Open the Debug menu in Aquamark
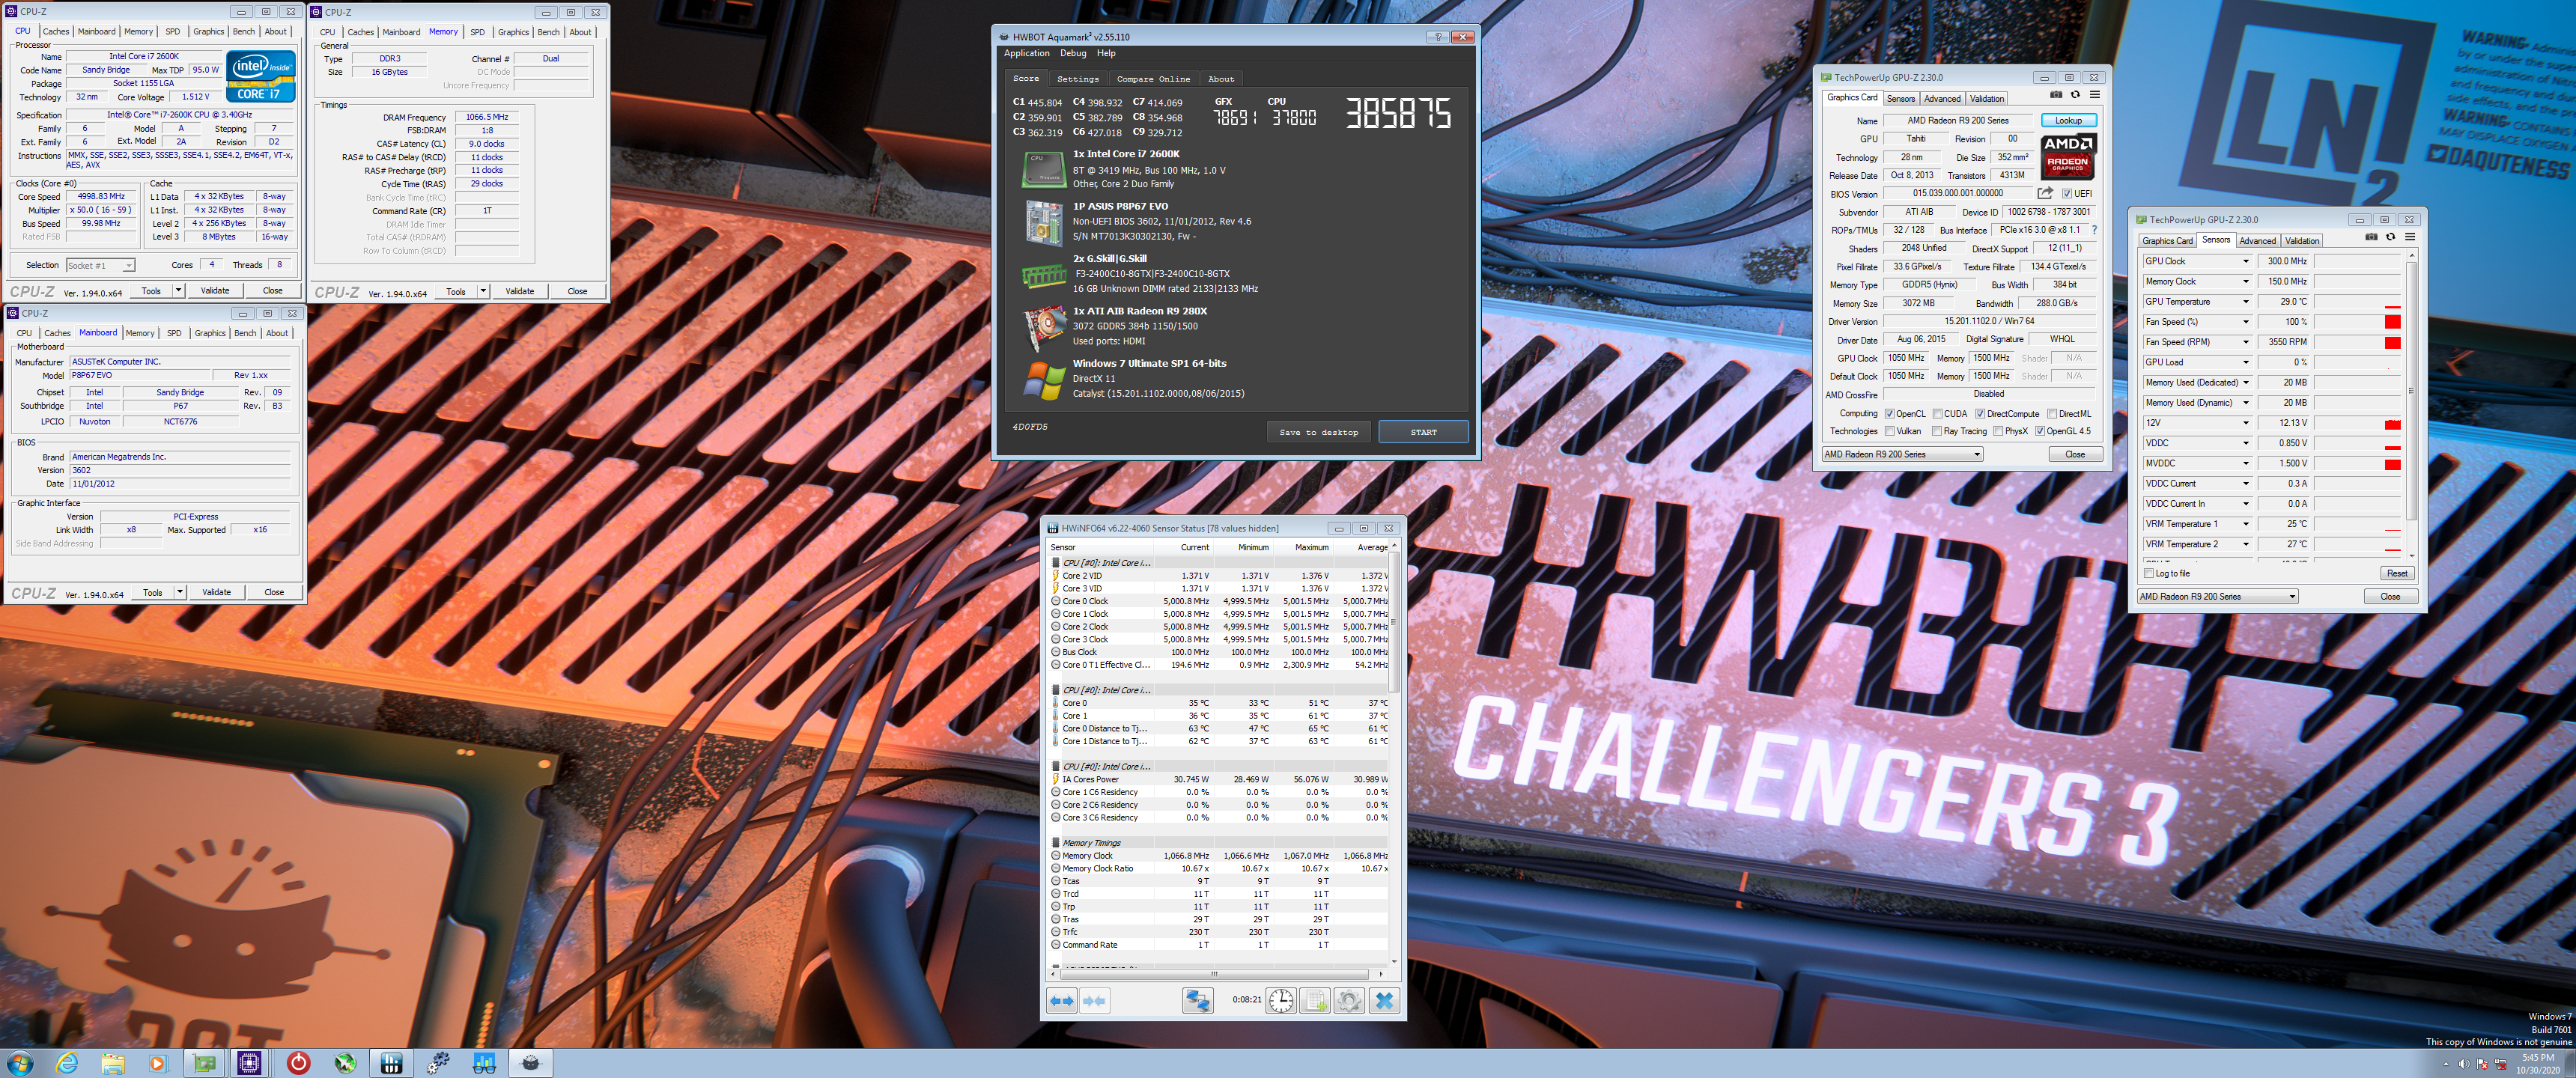 point(1072,53)
